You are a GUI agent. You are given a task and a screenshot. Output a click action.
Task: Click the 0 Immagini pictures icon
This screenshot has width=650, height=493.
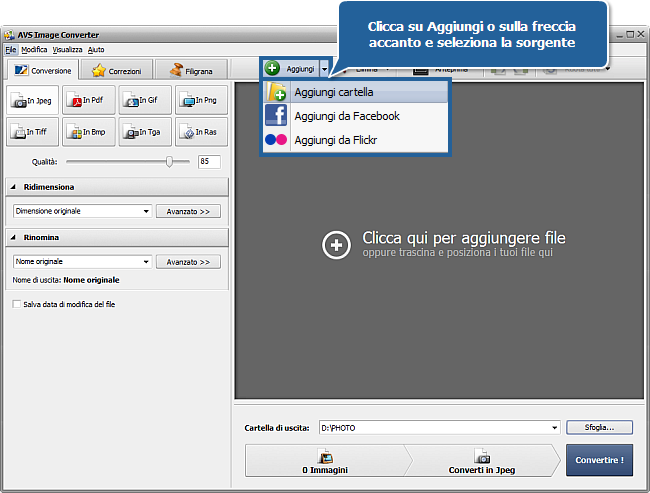325,456
